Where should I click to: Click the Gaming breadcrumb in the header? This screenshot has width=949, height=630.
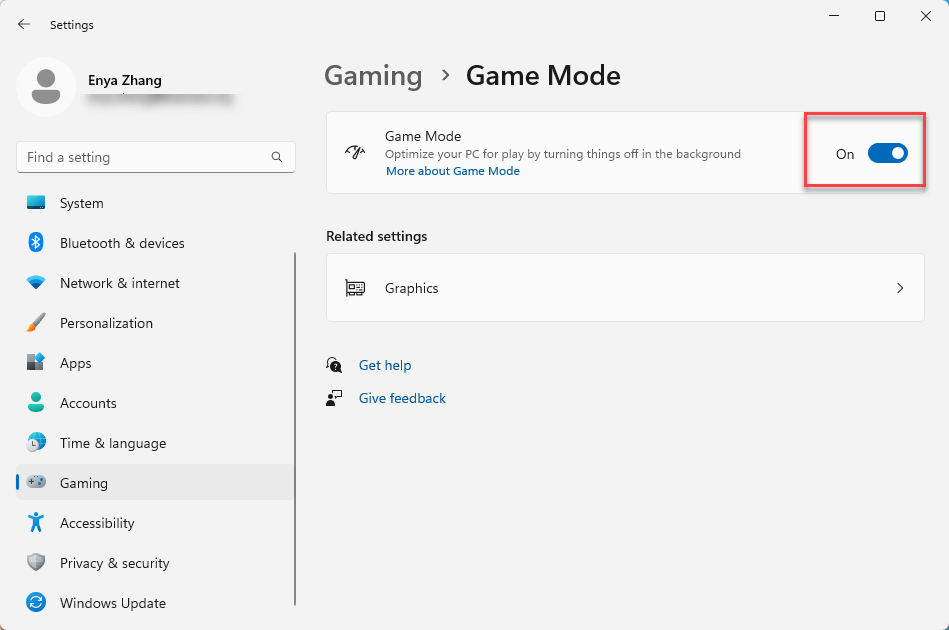pyautogui.click(x=373, y=76)
